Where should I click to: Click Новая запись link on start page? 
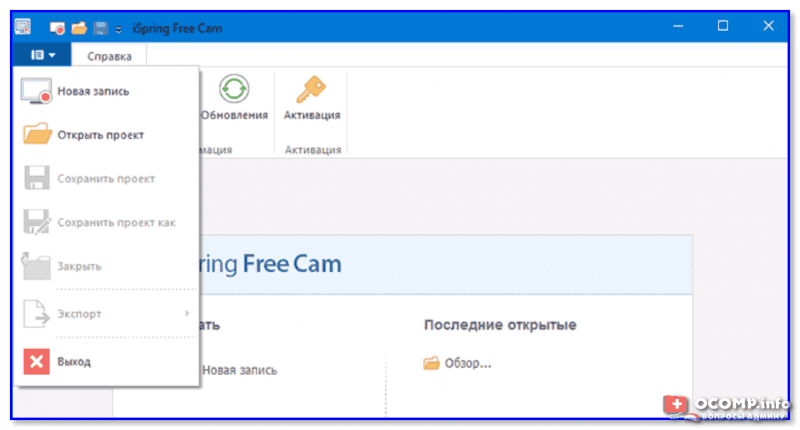click(239, 370)
